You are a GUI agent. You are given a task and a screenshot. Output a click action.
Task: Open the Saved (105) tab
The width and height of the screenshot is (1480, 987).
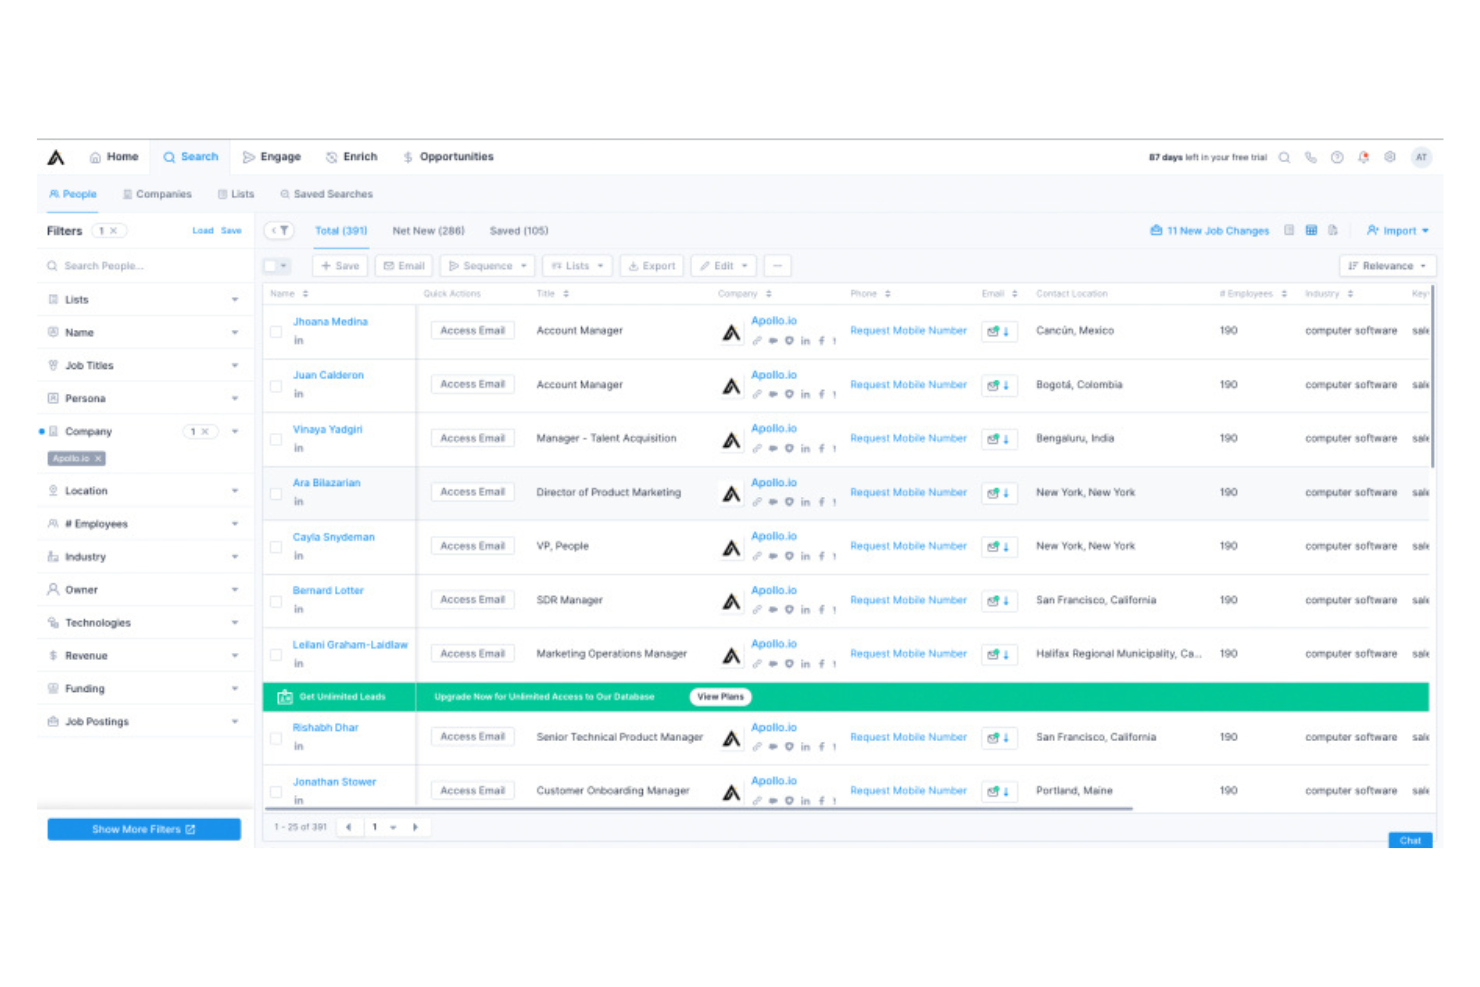pyautogui.click(x=518, y=230)
